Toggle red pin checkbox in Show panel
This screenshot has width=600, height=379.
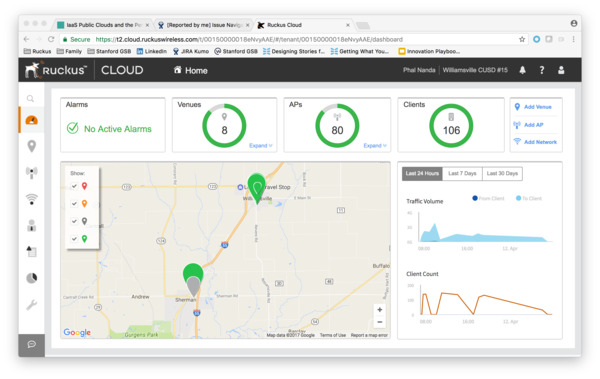pos(74,186)
